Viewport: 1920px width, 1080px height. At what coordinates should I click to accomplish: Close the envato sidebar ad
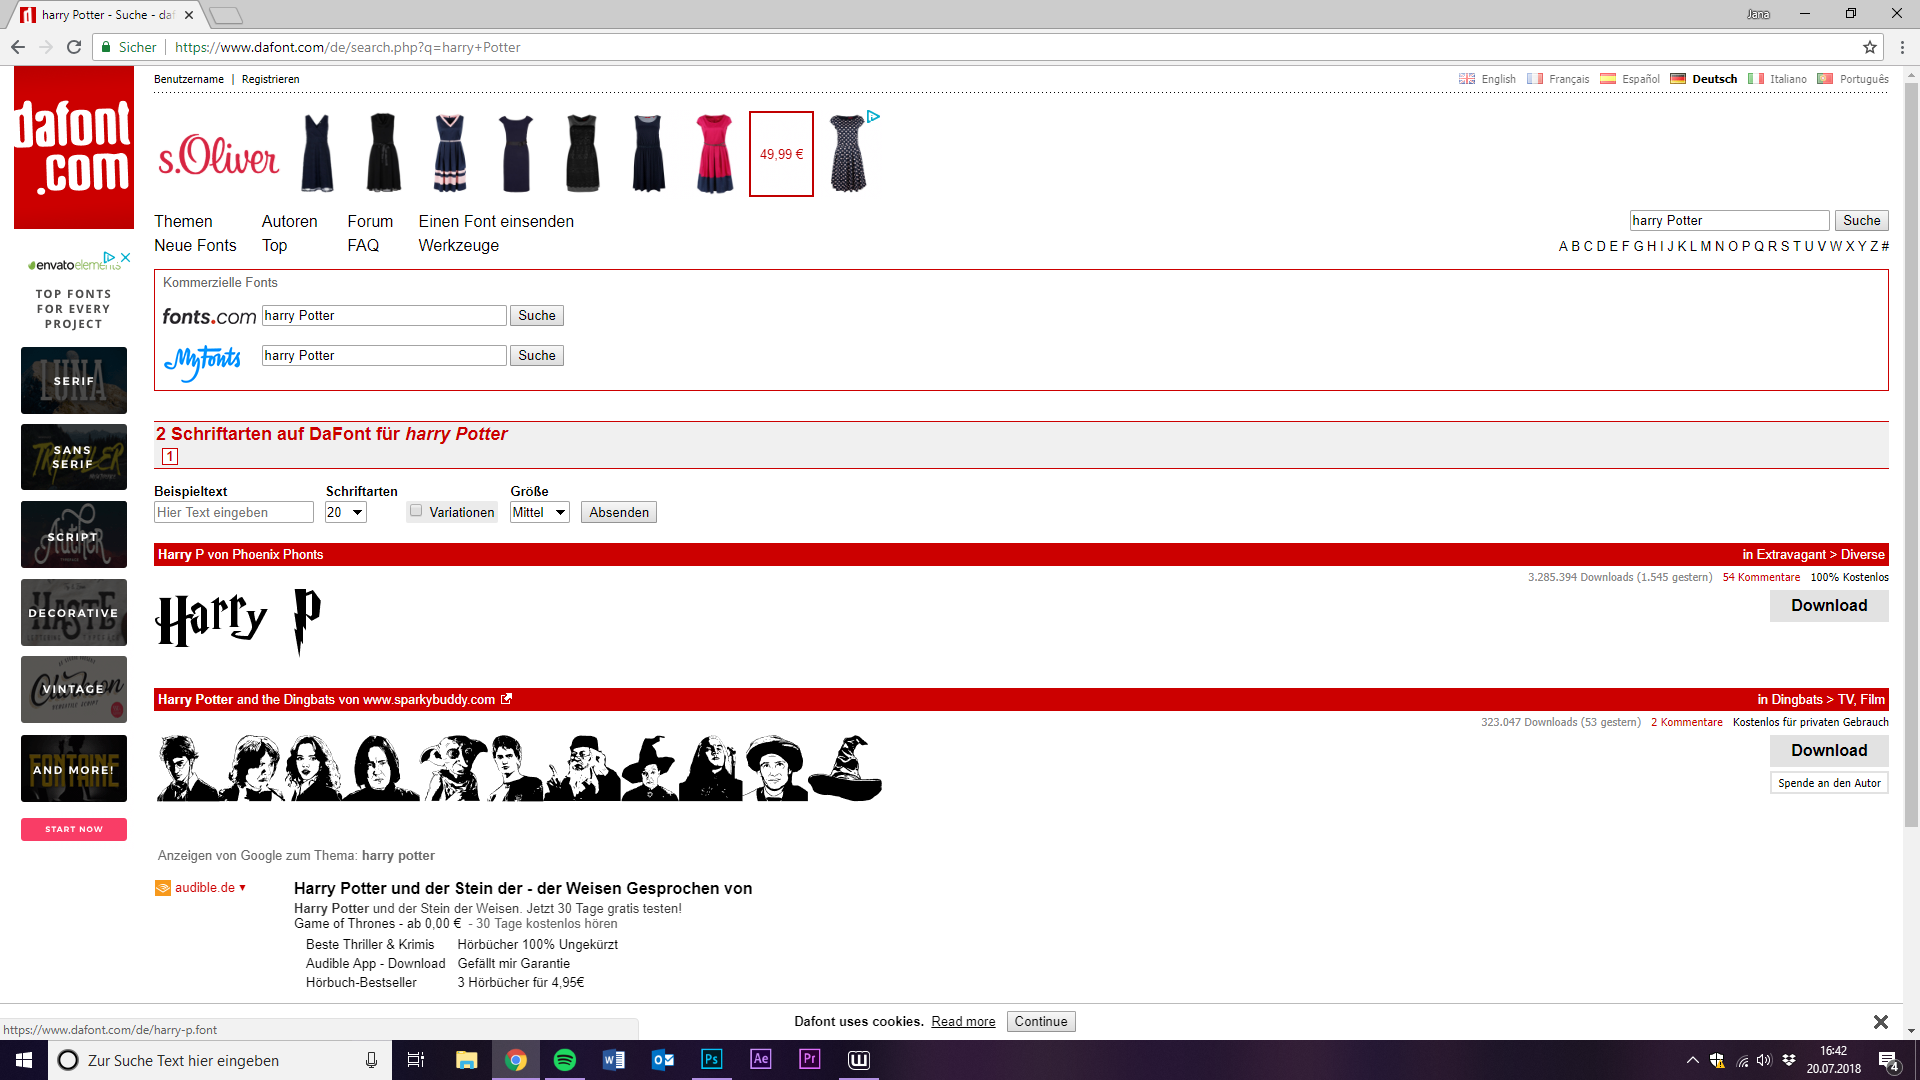[126, 257]
